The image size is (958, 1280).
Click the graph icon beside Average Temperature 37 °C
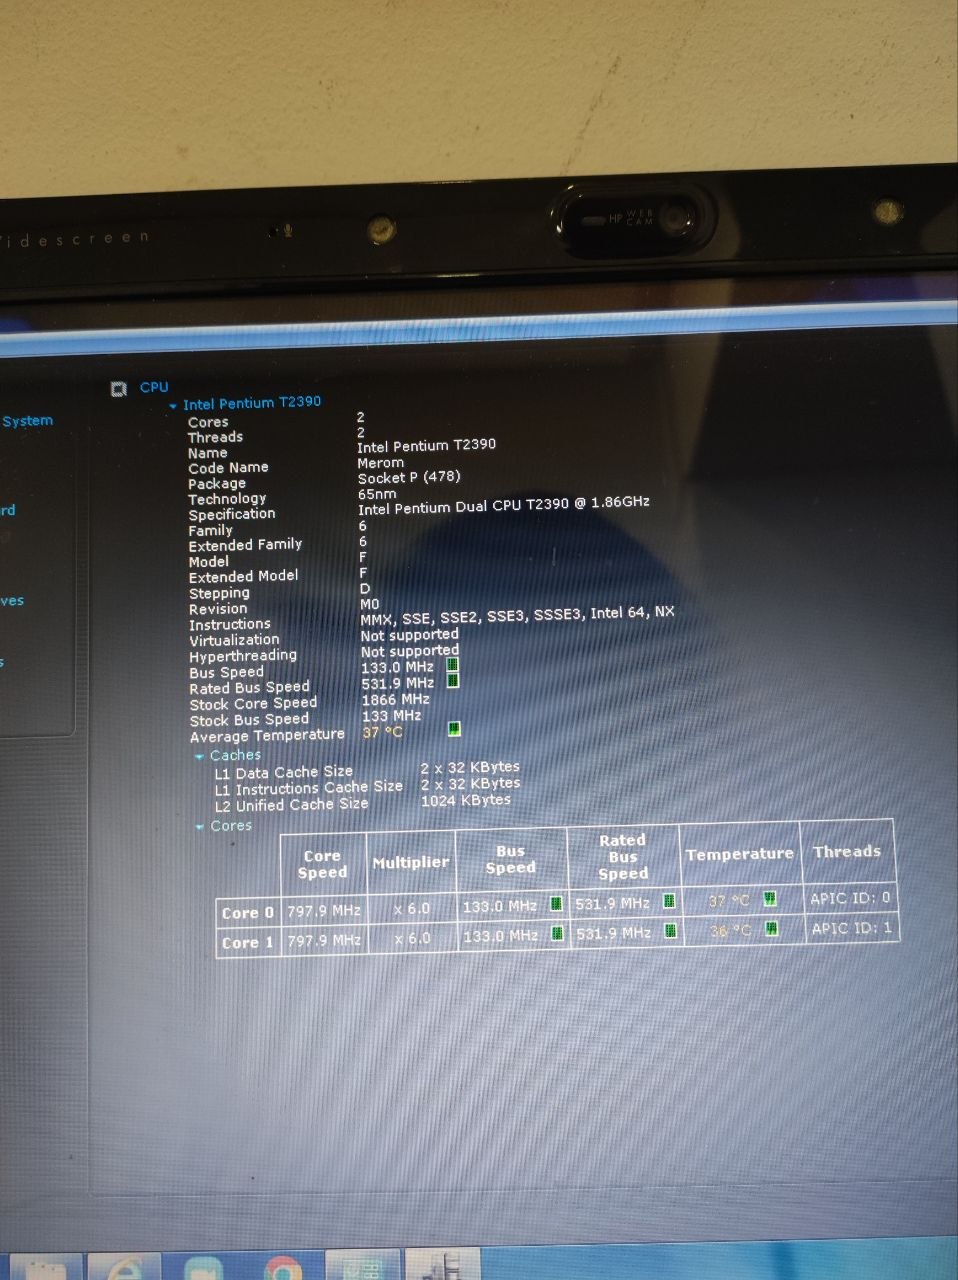(454, 729)
